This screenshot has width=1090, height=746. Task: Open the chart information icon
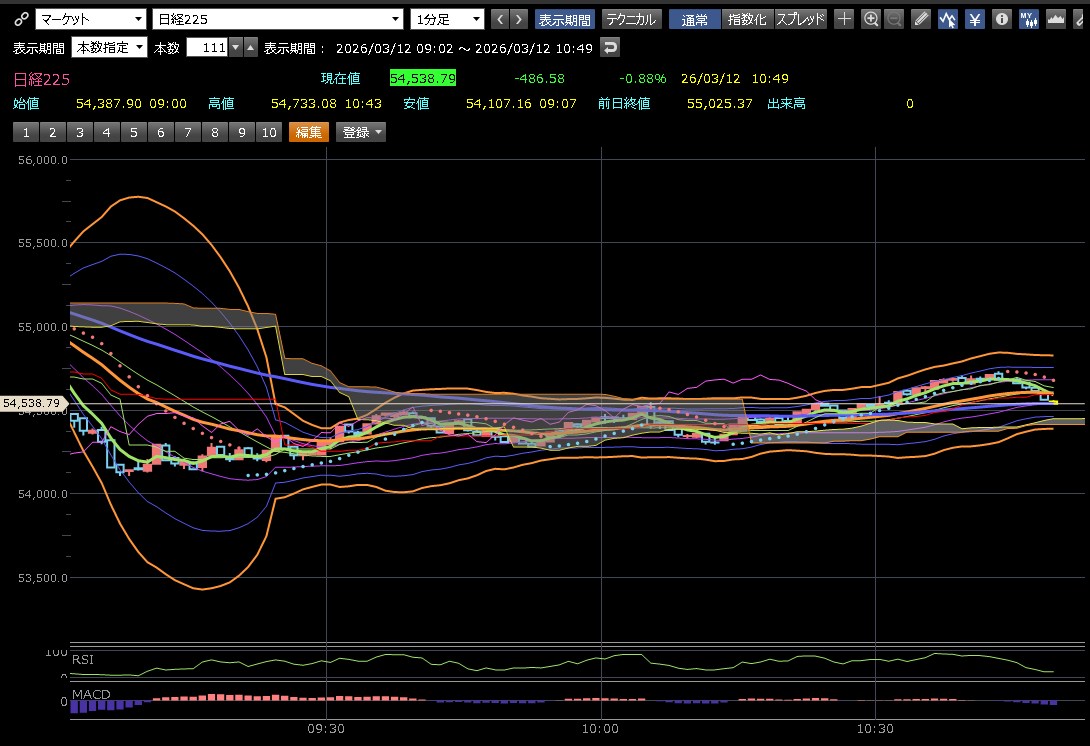1001,19
